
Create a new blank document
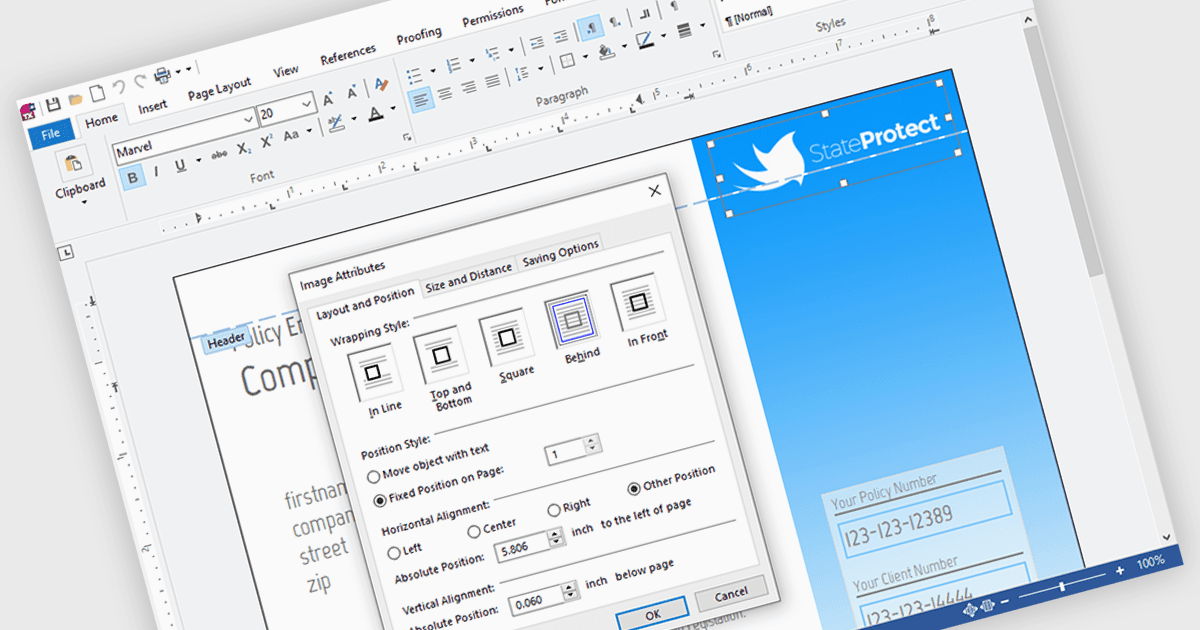[97, 93]
